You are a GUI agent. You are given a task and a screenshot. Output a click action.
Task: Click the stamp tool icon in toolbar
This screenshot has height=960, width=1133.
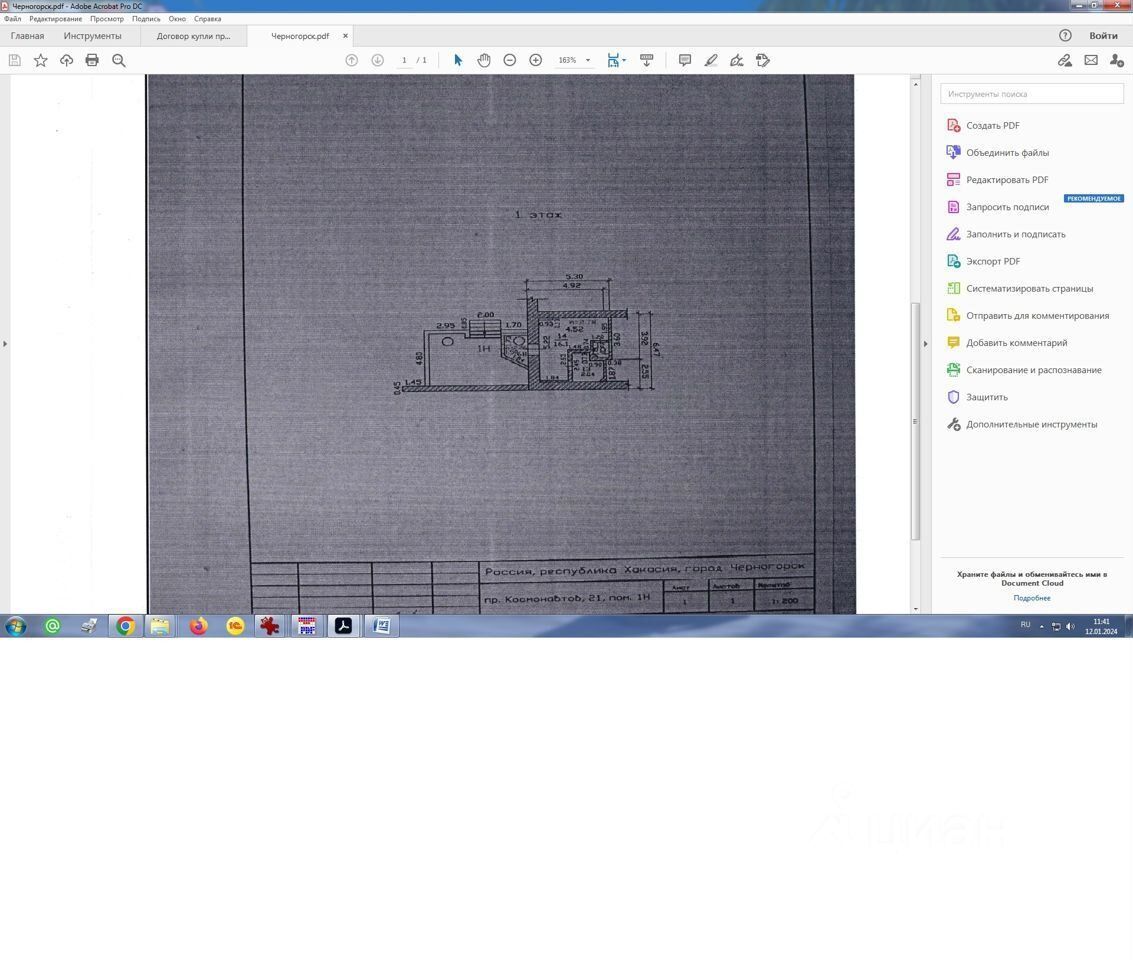[763, 61]
